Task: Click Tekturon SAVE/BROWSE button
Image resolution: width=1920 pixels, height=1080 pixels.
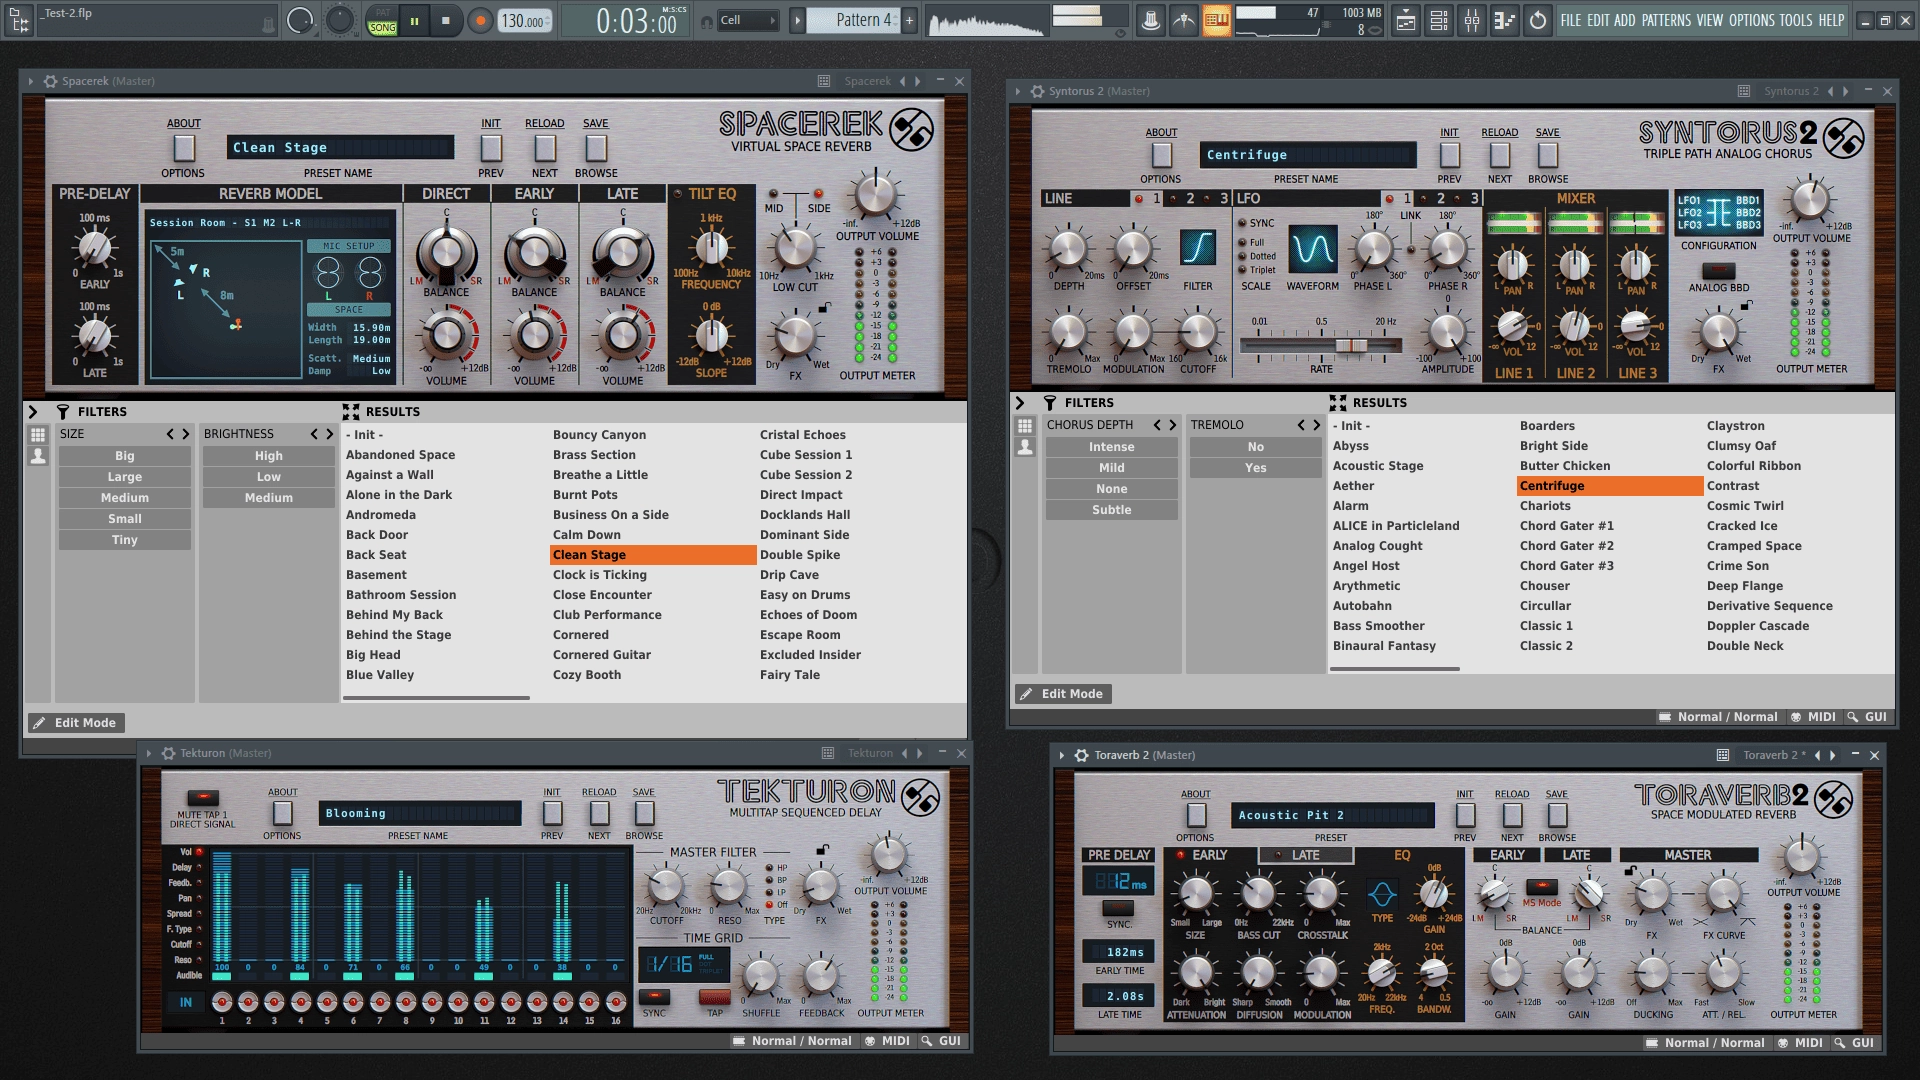Action: (x=644, y=813)
